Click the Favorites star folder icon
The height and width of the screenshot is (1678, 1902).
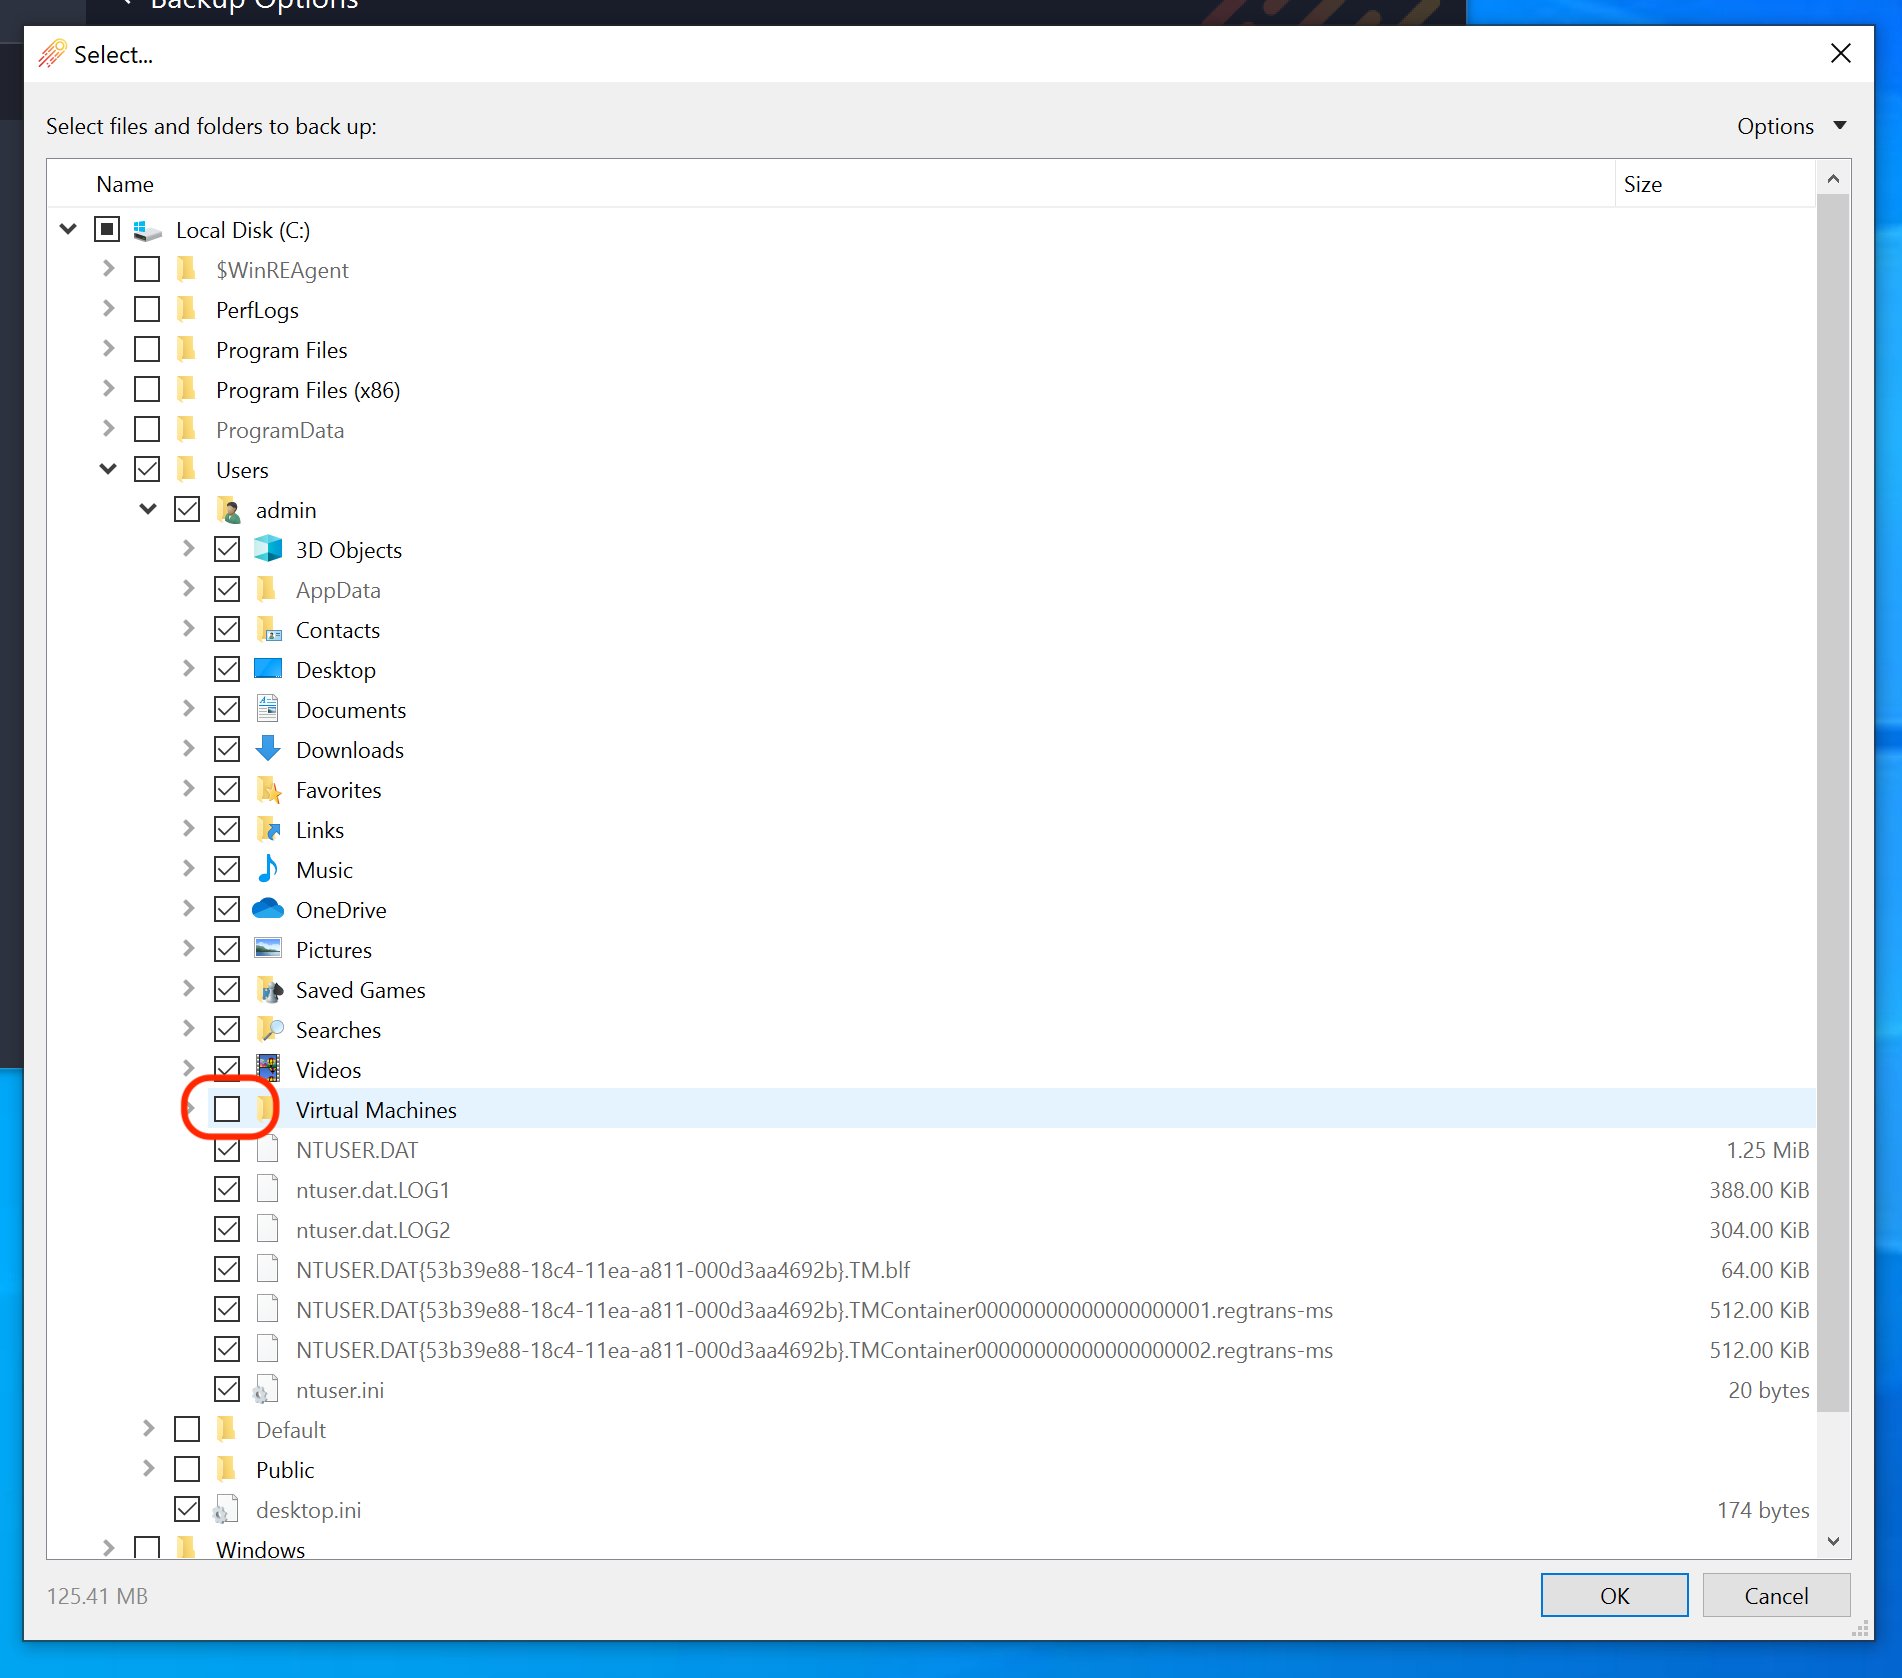pyautogui.click(x=268, y=789)
